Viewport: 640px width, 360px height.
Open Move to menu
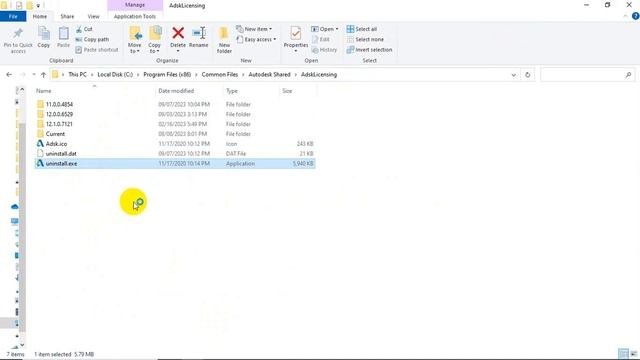coord(135,40)
